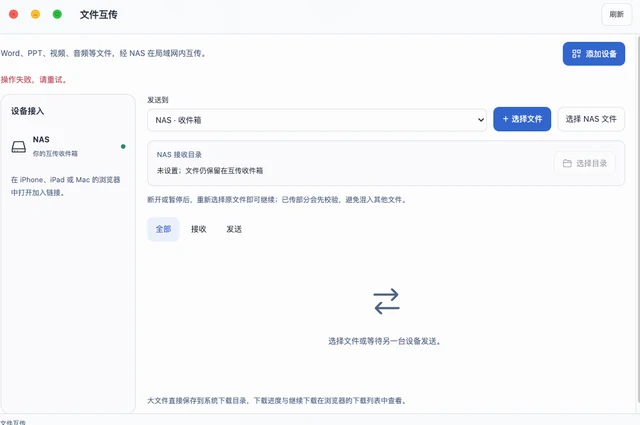
Task: Click the vertical scrollbar on the right edge
Action: click(638, 218)
